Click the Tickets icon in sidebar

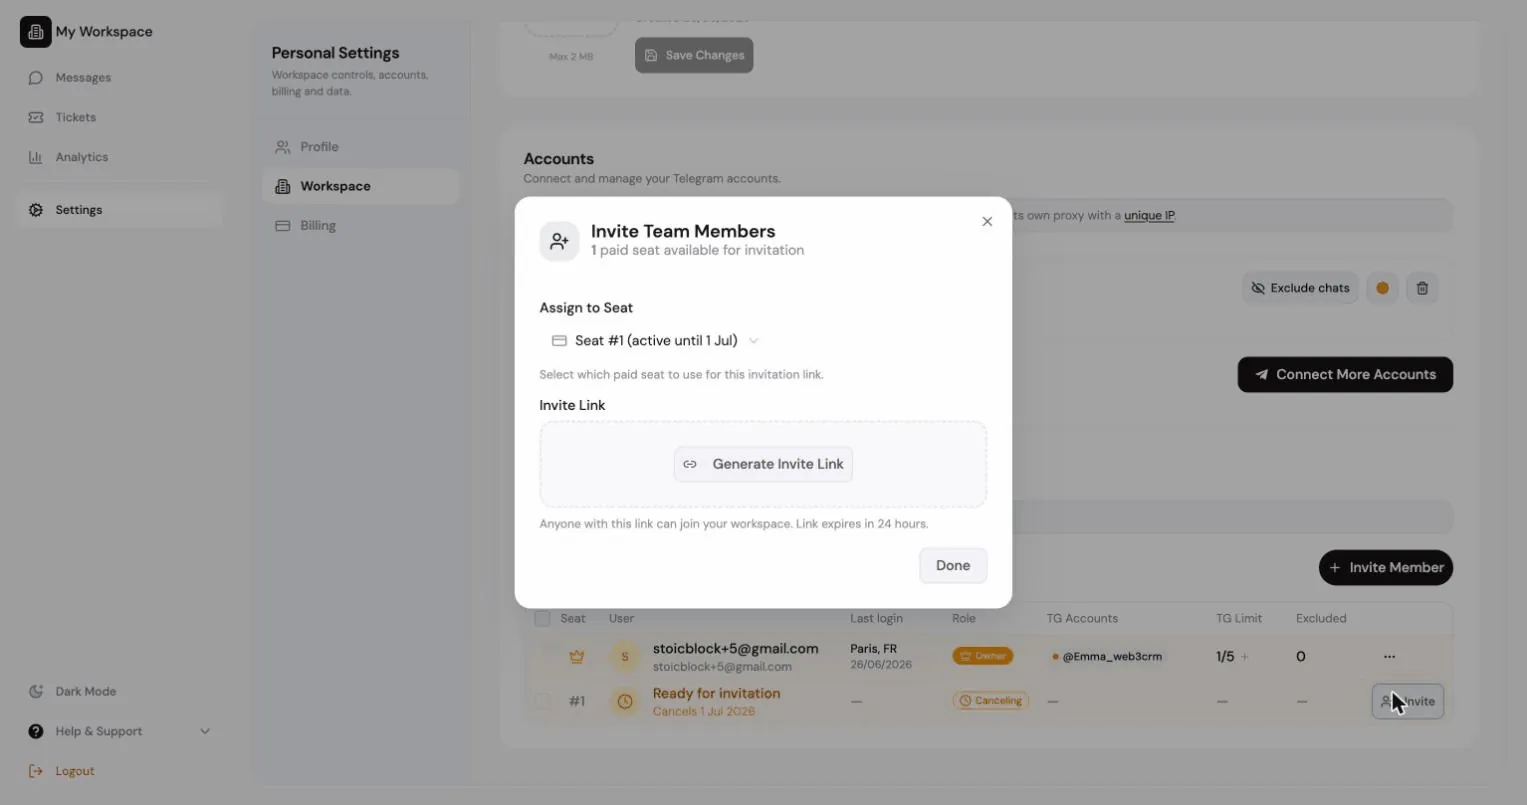tap(36, 117)
